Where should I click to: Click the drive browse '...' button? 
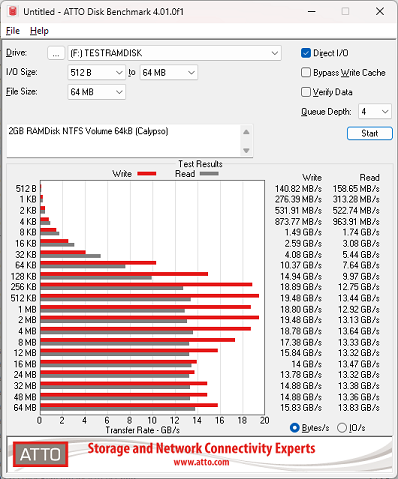click(56, 53)
